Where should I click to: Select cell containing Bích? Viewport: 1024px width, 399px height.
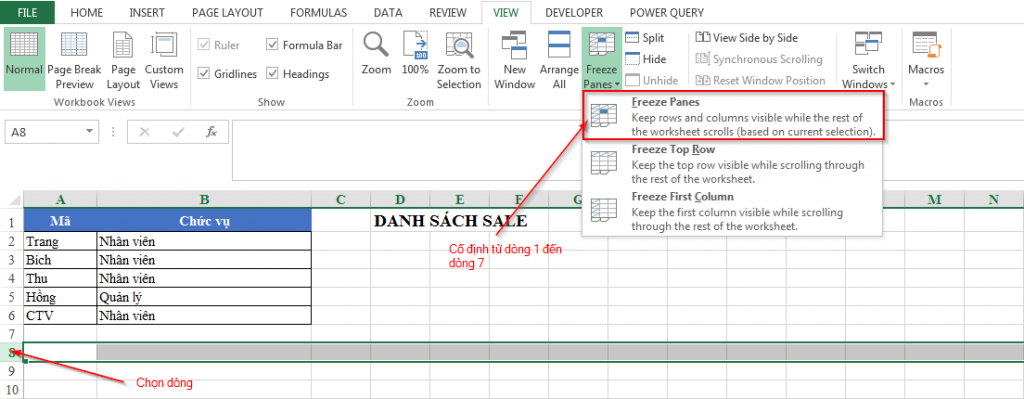pos(60,260)
